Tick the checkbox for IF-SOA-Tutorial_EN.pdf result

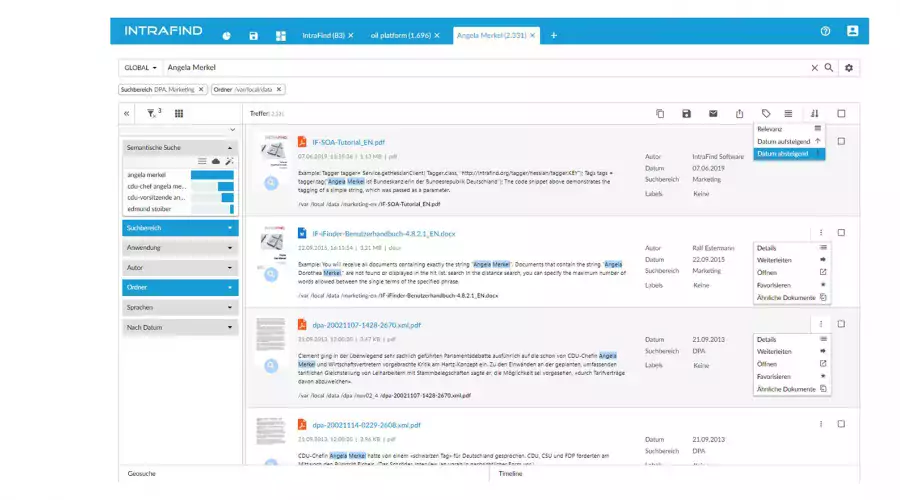[841, 142]
